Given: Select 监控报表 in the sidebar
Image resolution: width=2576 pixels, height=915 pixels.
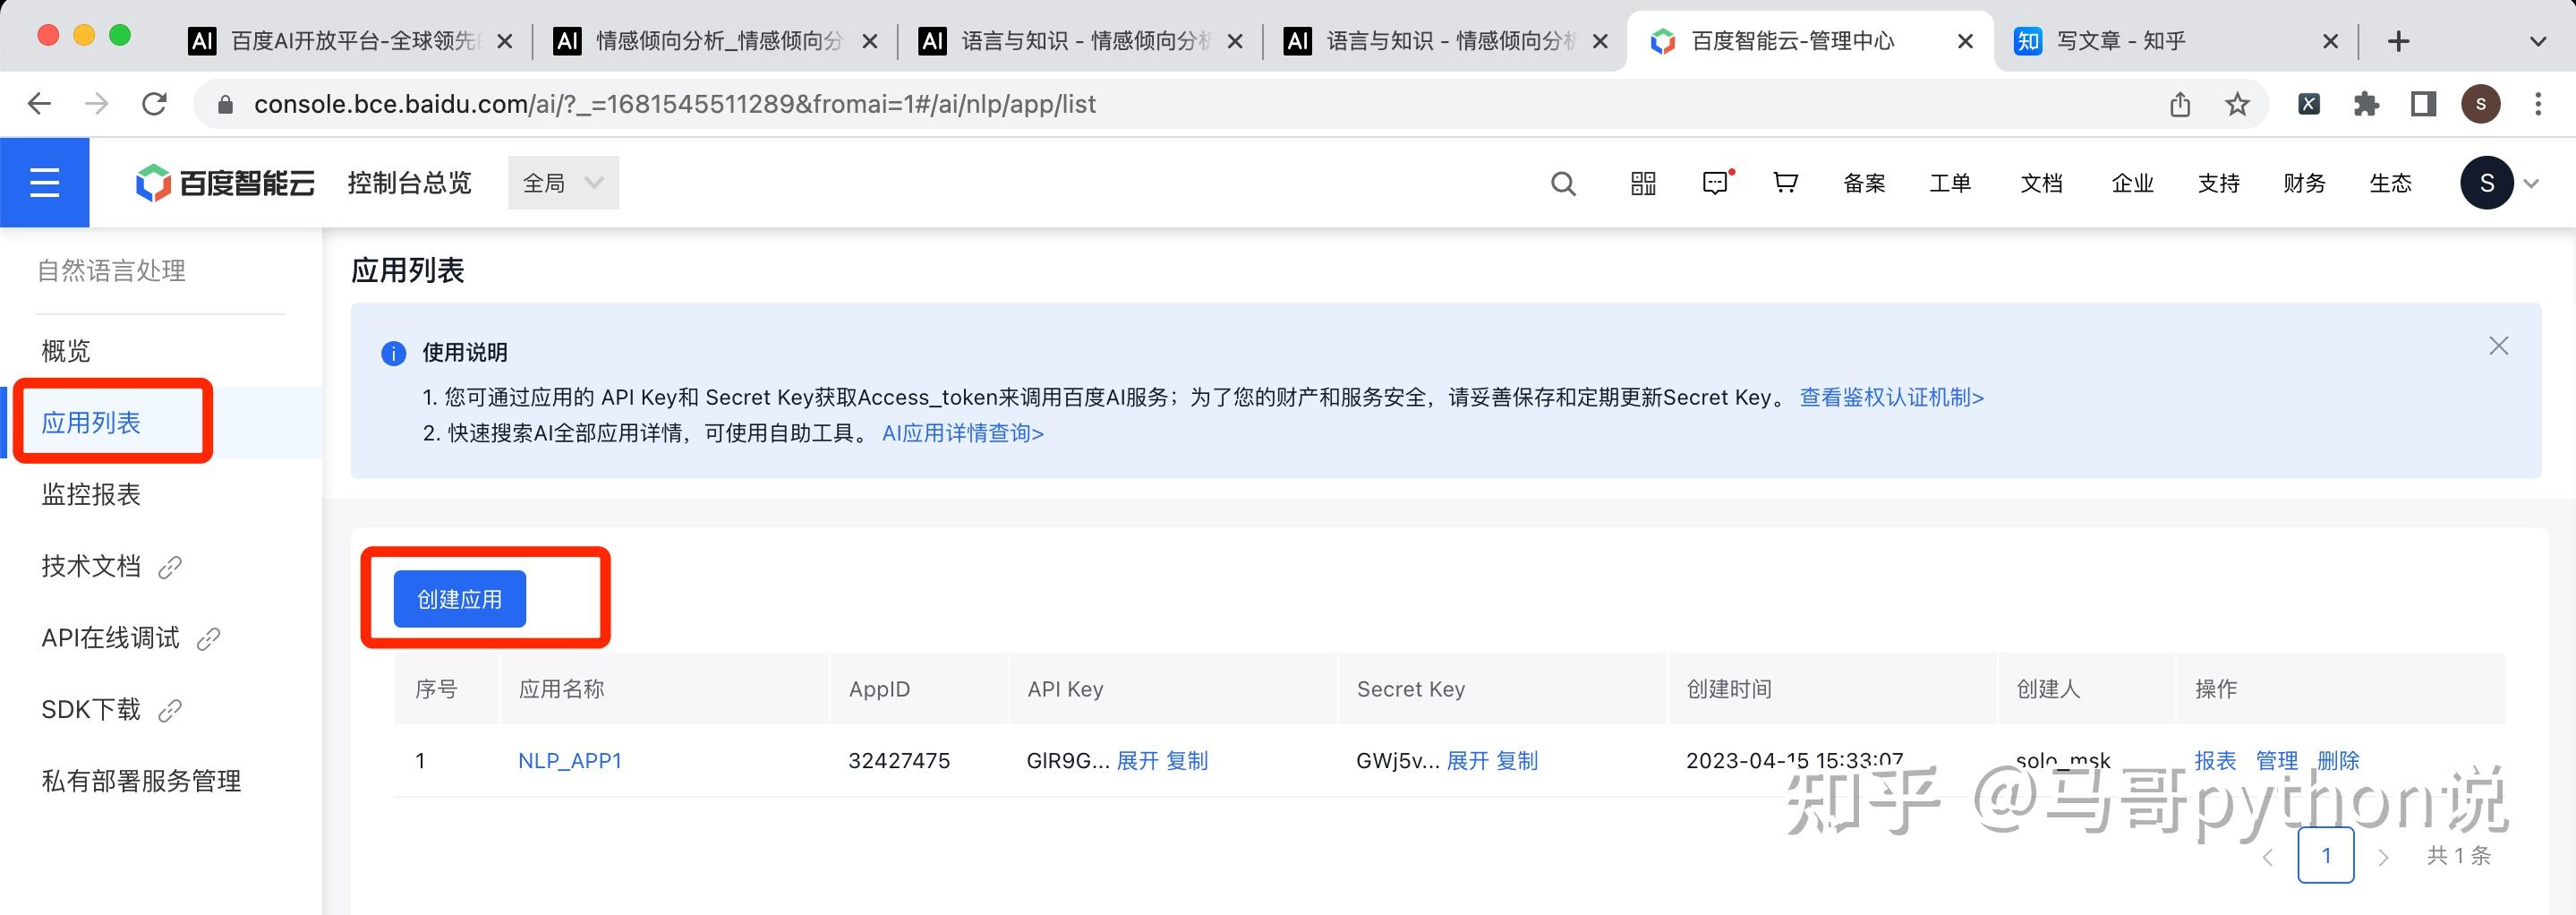Looking at the screenshot, I should point(91,494).
